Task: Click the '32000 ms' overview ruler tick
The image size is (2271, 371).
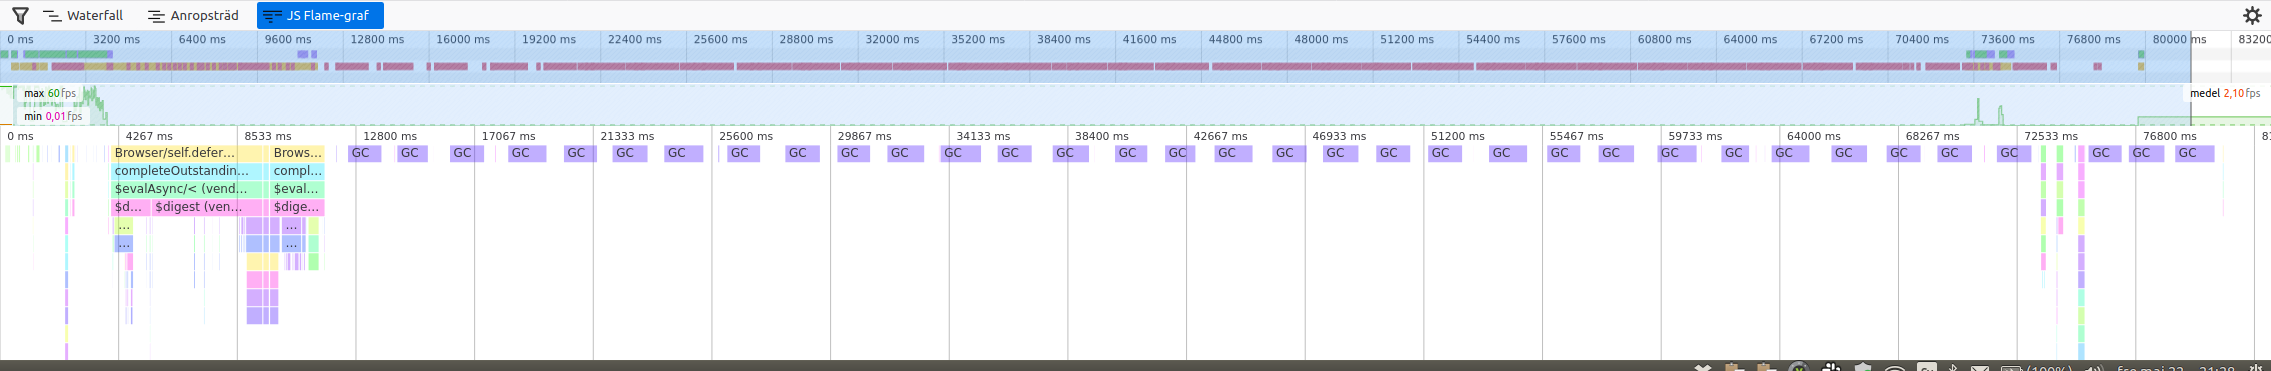Action: tap(892, 39)
